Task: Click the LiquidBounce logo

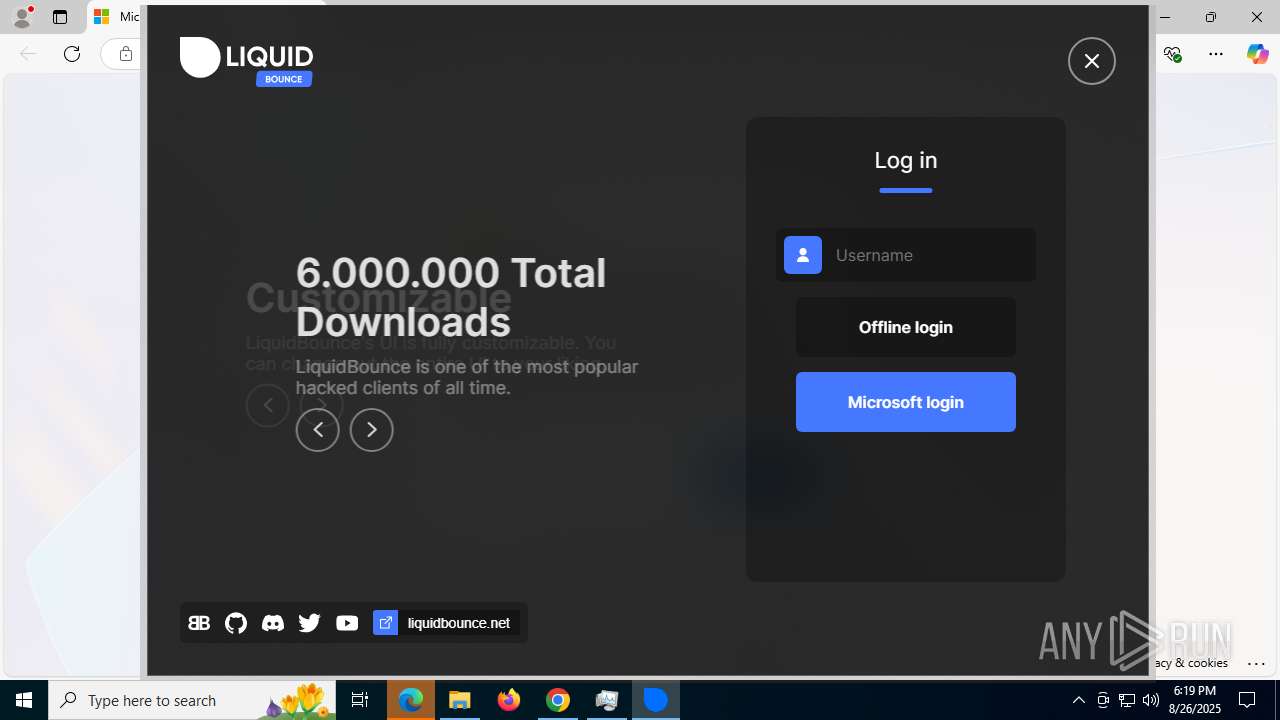Action: tap(246, 60)
